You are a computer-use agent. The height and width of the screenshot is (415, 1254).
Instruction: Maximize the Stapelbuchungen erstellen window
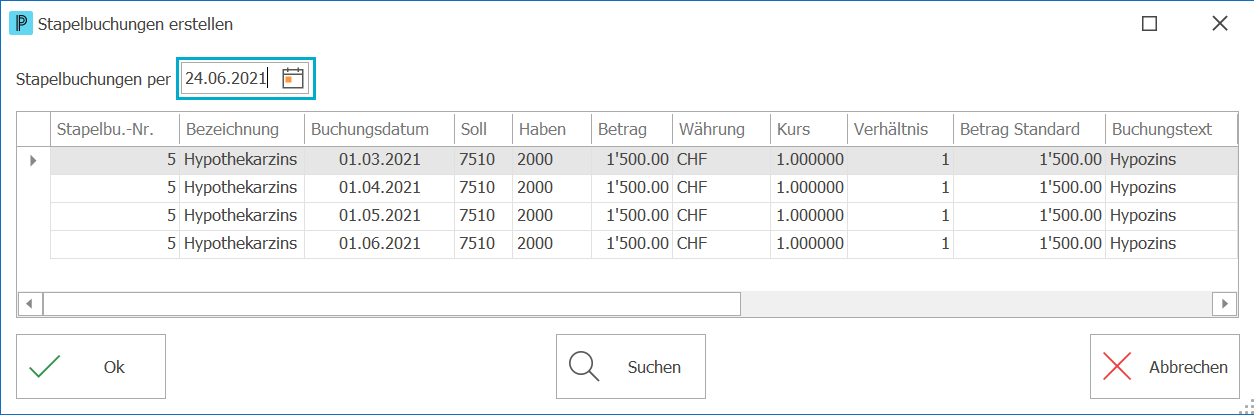pos(1150,23)
